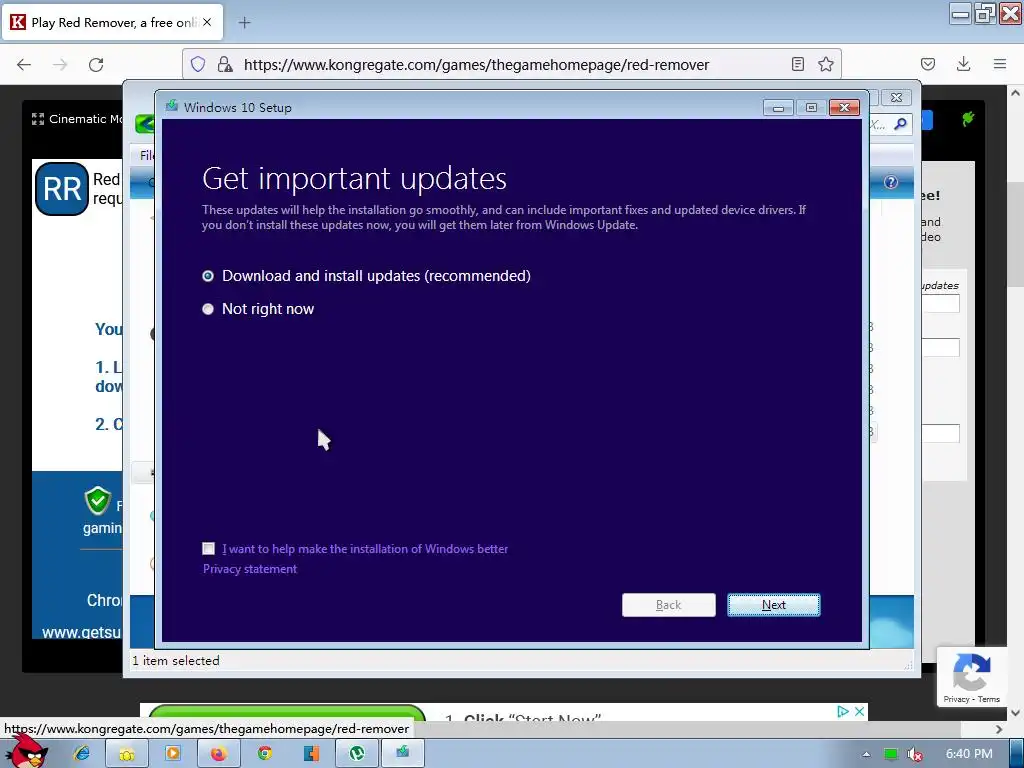Toggle reader view in the address bar
1024x768 pixels.
[x=797, y=64]
